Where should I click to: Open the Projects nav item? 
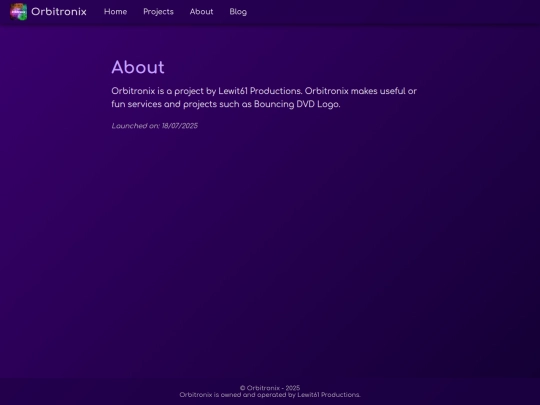[x=158, y=12]
